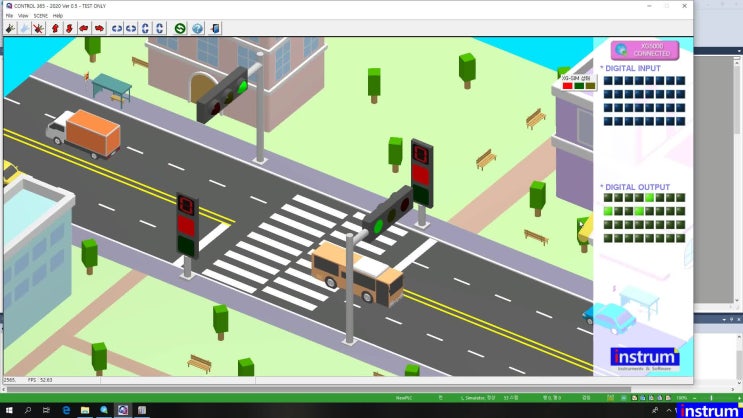Click the second blue horizontal rotate icon
743x418 pixels.
[131, 28]
